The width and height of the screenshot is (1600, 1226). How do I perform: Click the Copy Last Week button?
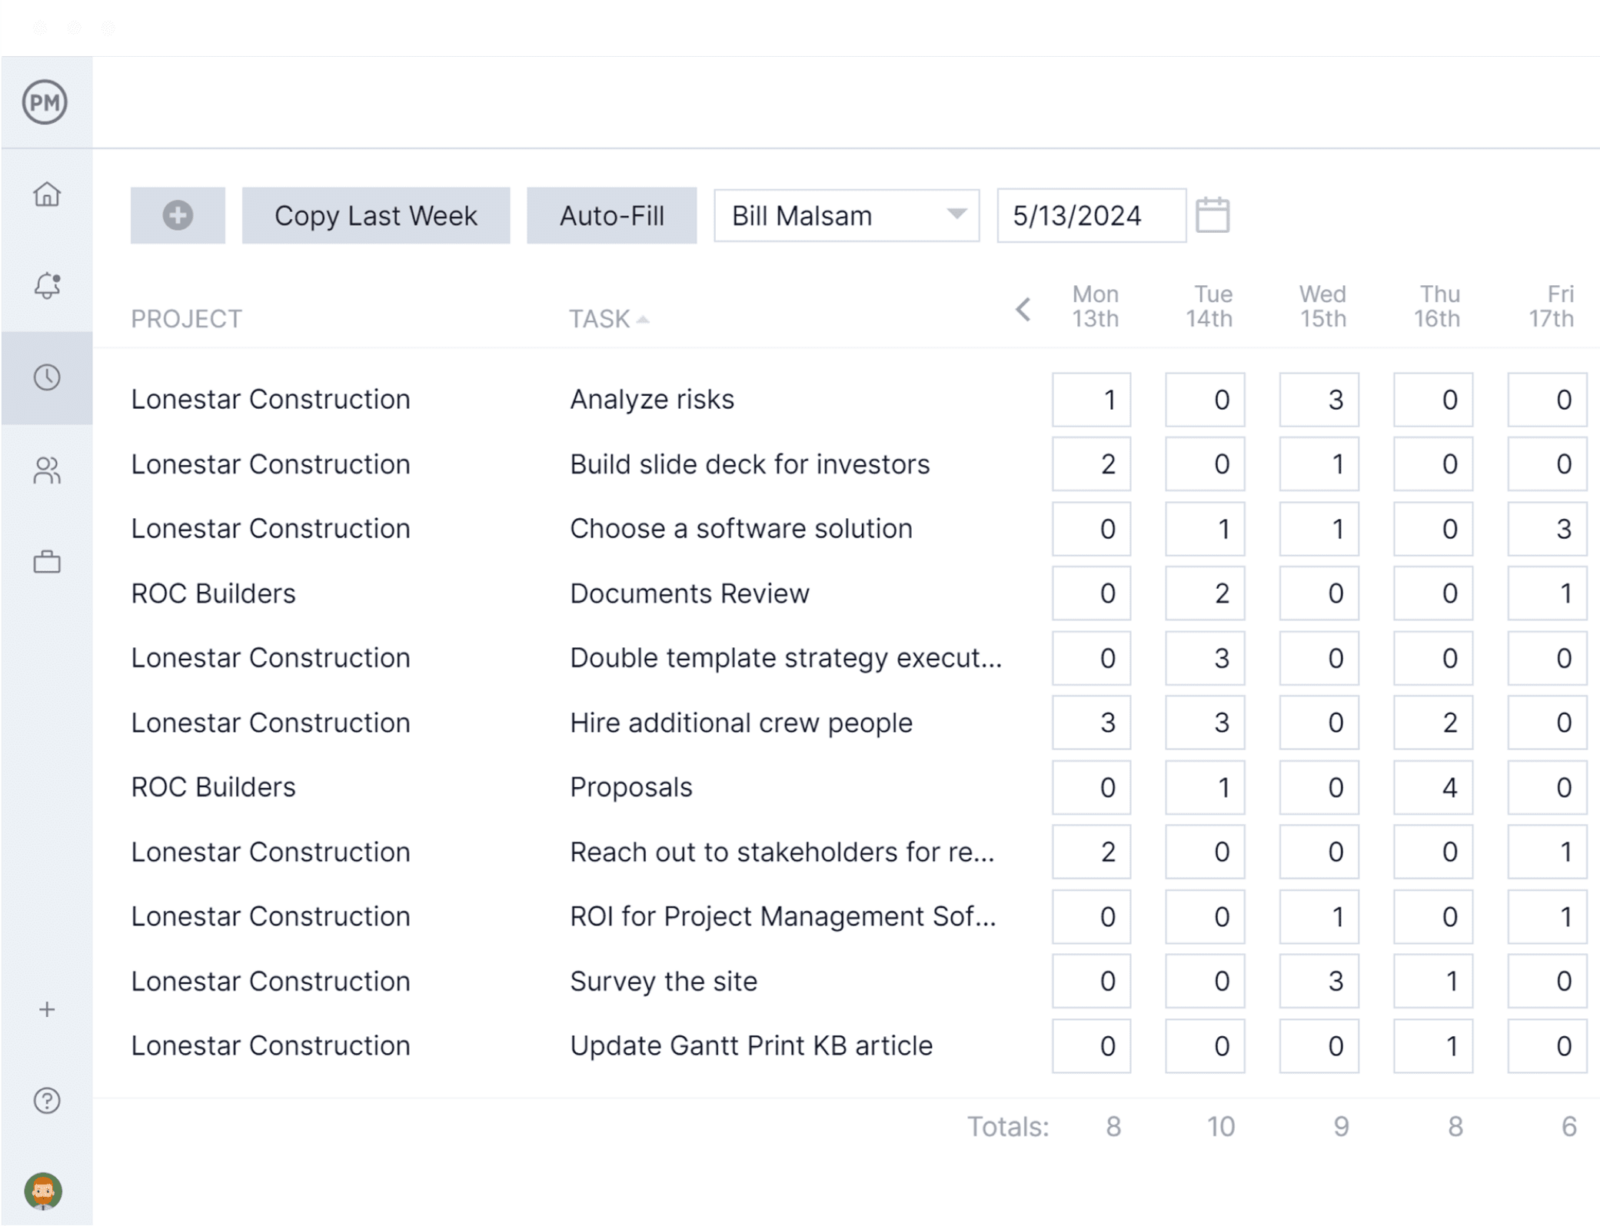tap(376, 214)
